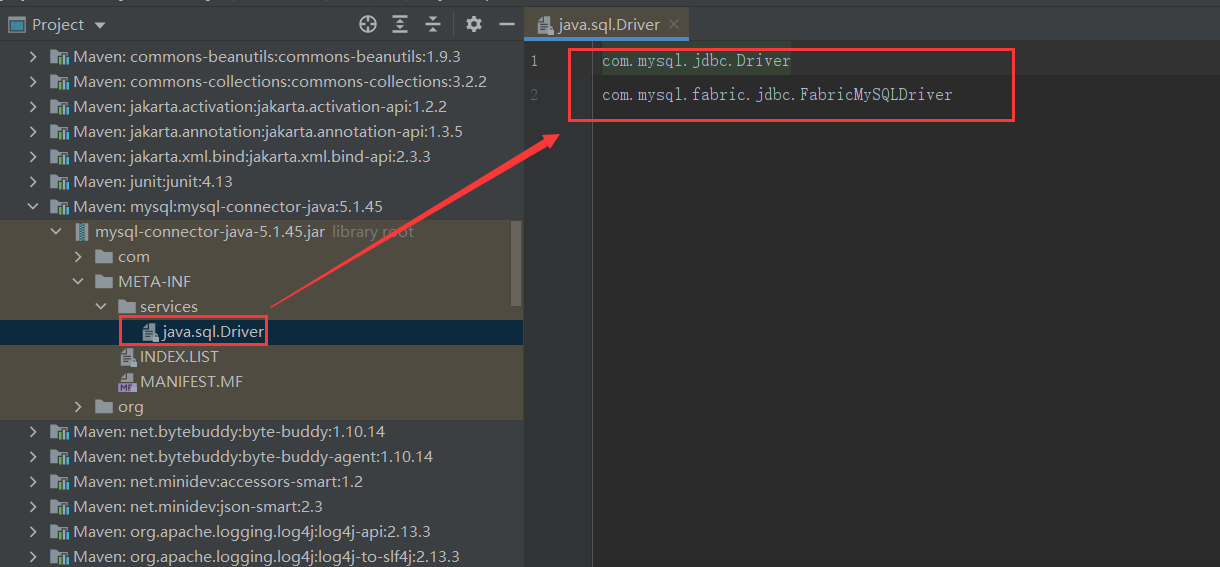Collapse the services folder

pos(101,306)
